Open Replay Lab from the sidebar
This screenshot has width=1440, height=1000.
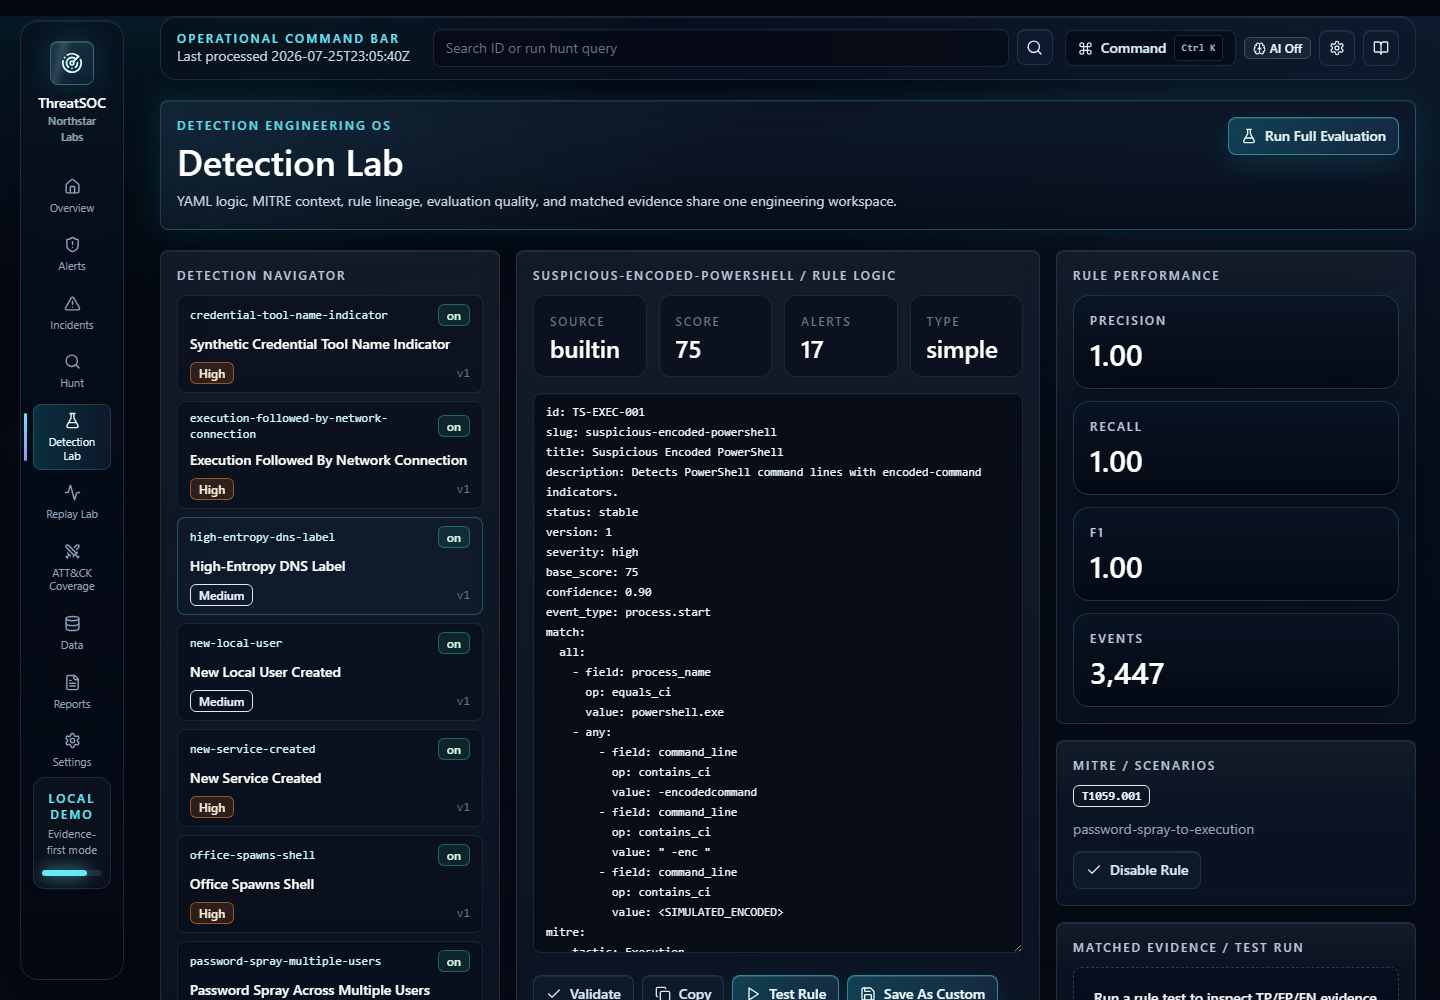72,501
